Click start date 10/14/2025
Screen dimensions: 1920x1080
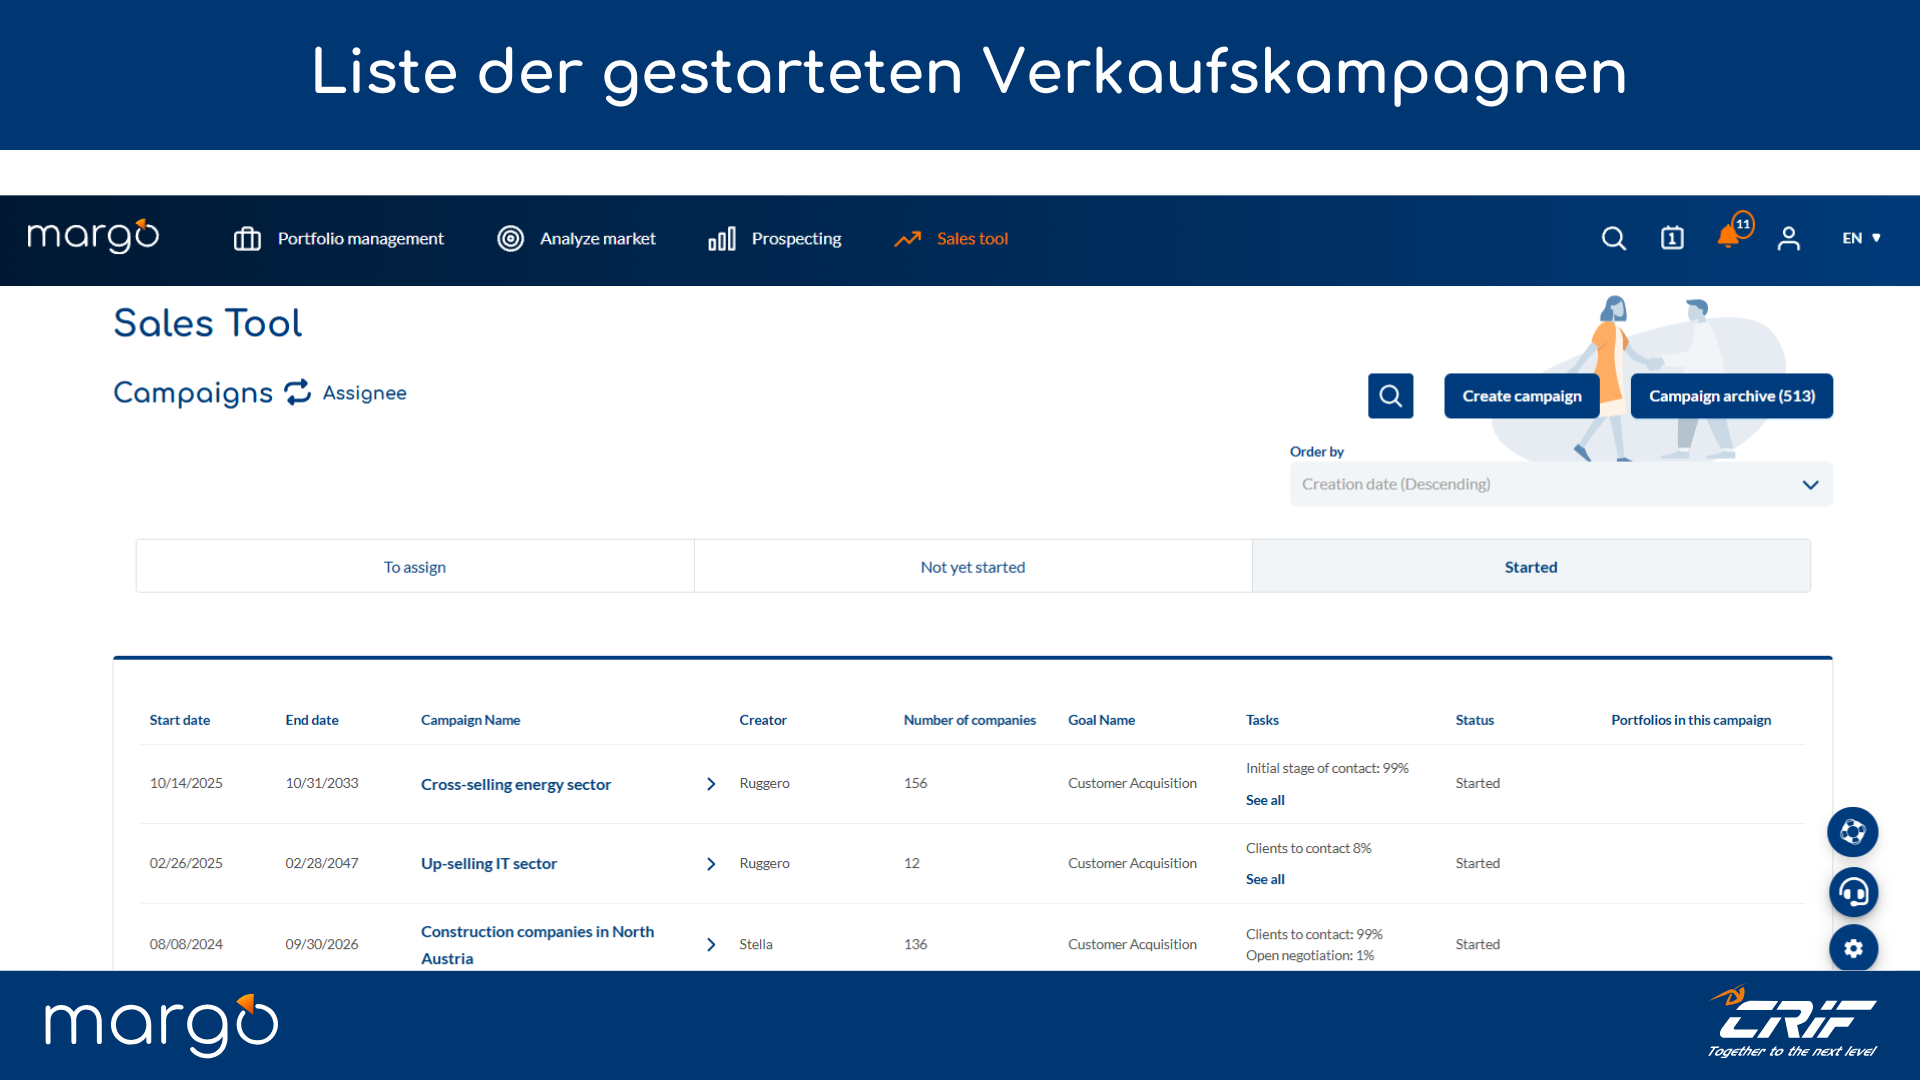pyautogui.click(x=186, y=783)
